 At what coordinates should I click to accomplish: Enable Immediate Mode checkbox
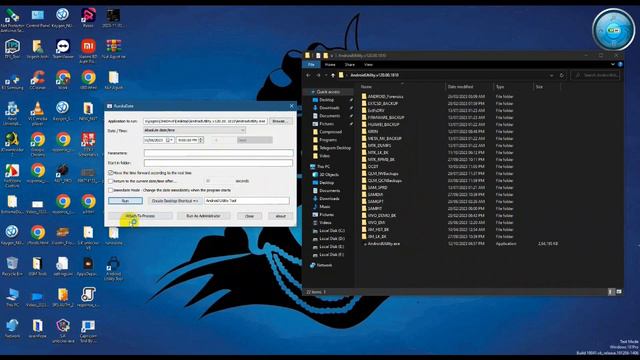click(111, 190)
